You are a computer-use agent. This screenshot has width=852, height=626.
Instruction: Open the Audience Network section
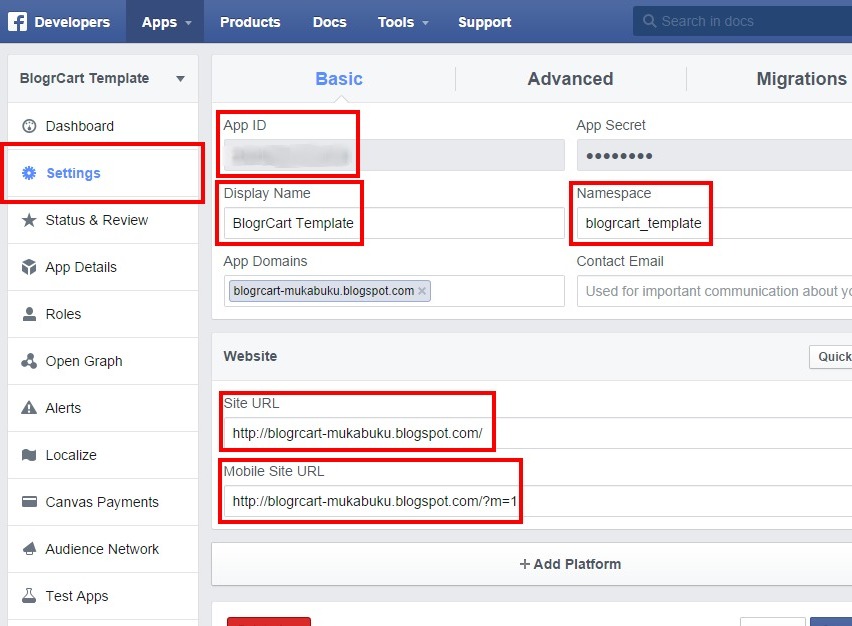103,549
